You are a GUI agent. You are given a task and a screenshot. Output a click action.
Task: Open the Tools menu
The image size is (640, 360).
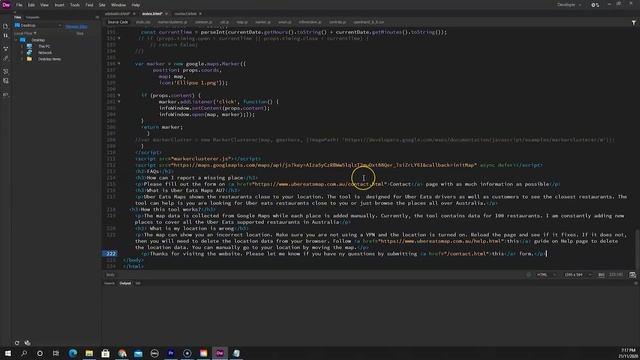click(x=75, y=5)
